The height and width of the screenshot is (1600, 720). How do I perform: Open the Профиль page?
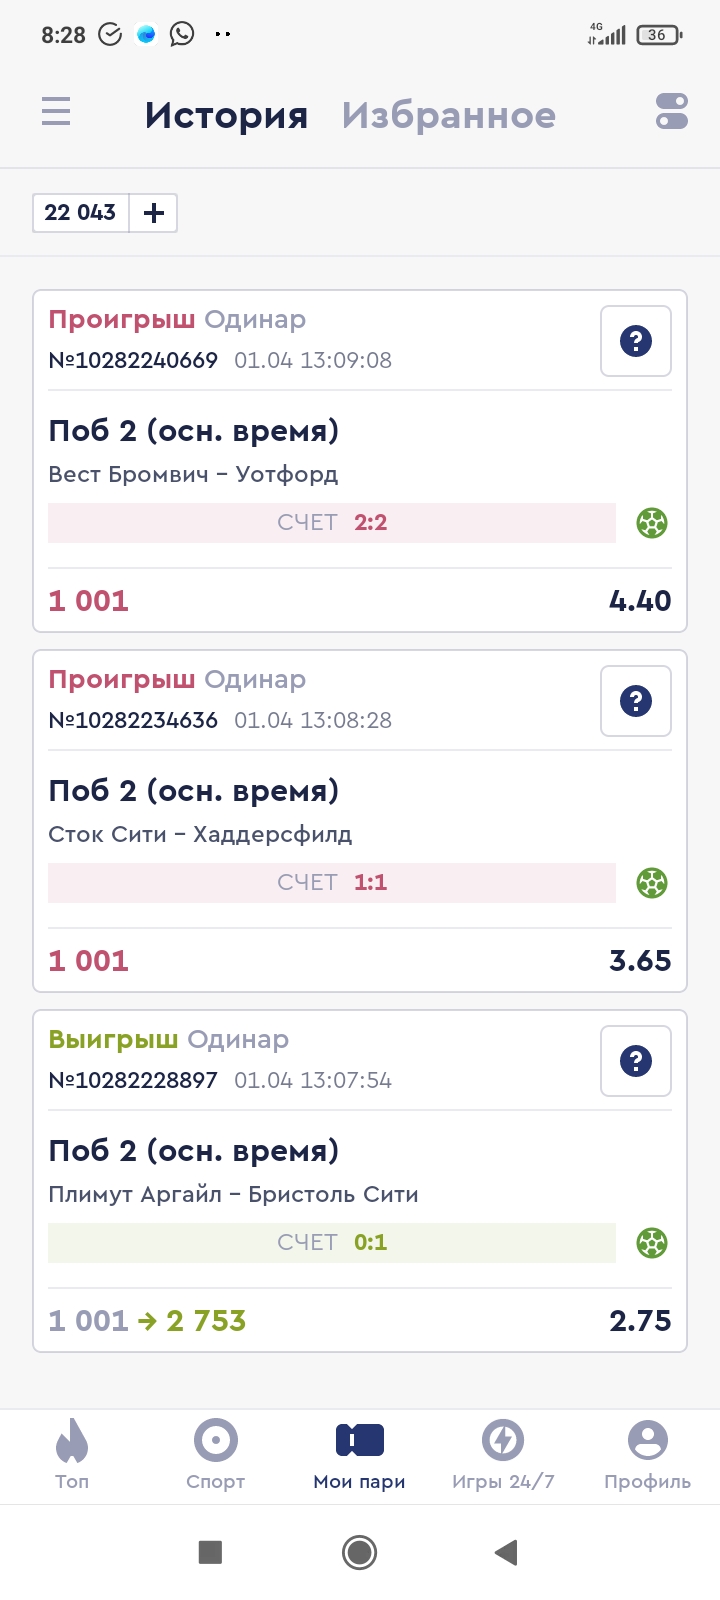[647, 1453]
